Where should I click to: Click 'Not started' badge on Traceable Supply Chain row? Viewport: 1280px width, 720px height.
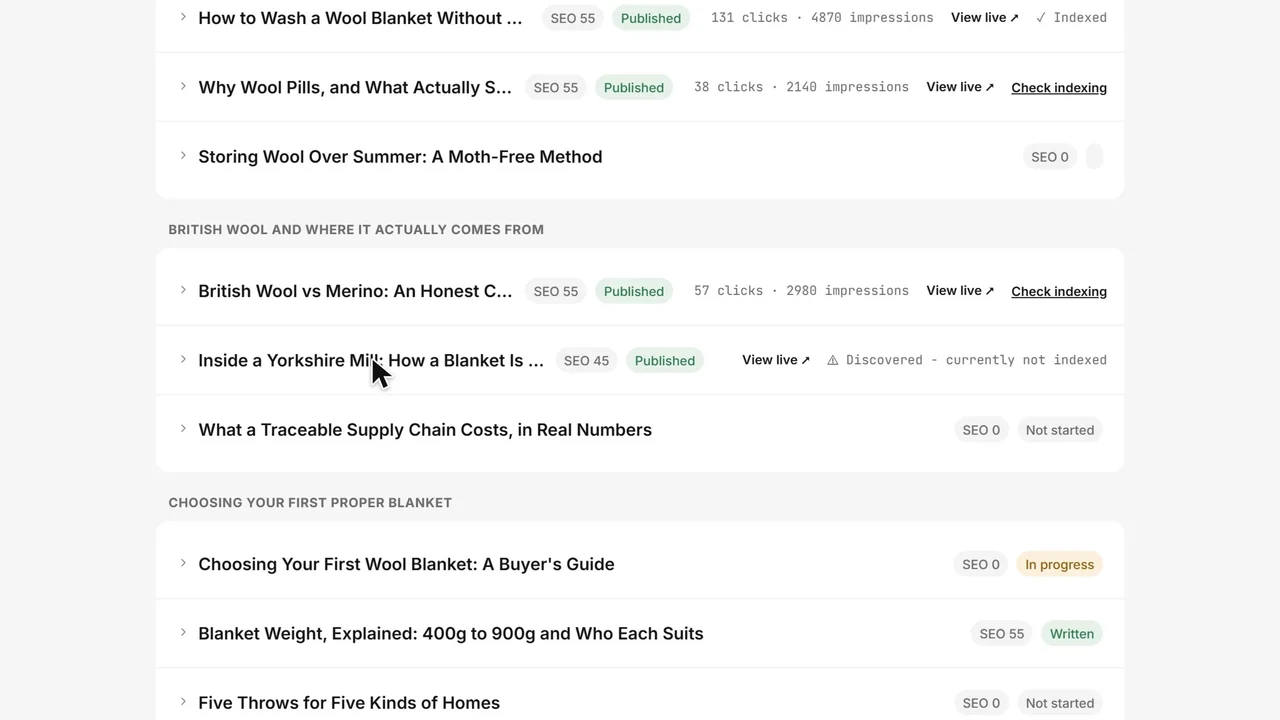pyautogui.click(x=1059, y=430)
